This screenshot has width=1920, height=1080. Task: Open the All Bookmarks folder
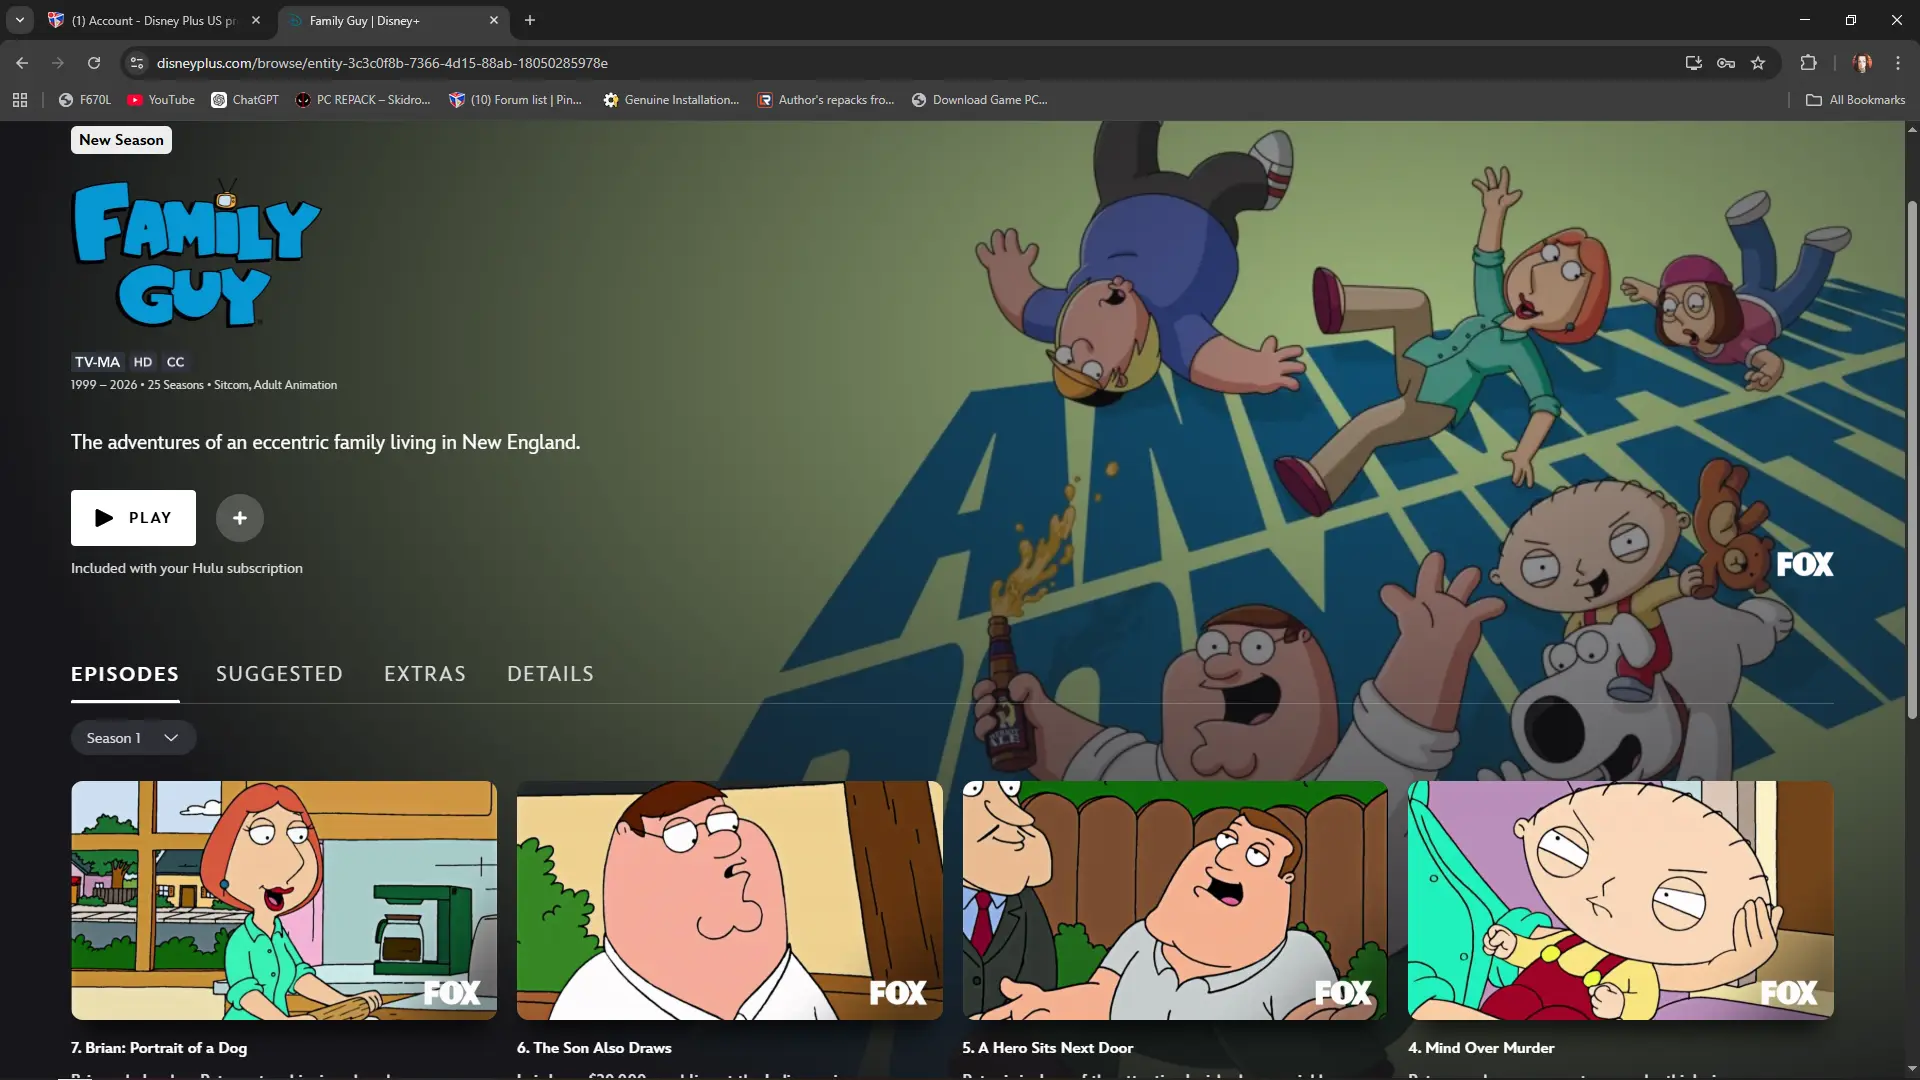(x=1856, y=100)
